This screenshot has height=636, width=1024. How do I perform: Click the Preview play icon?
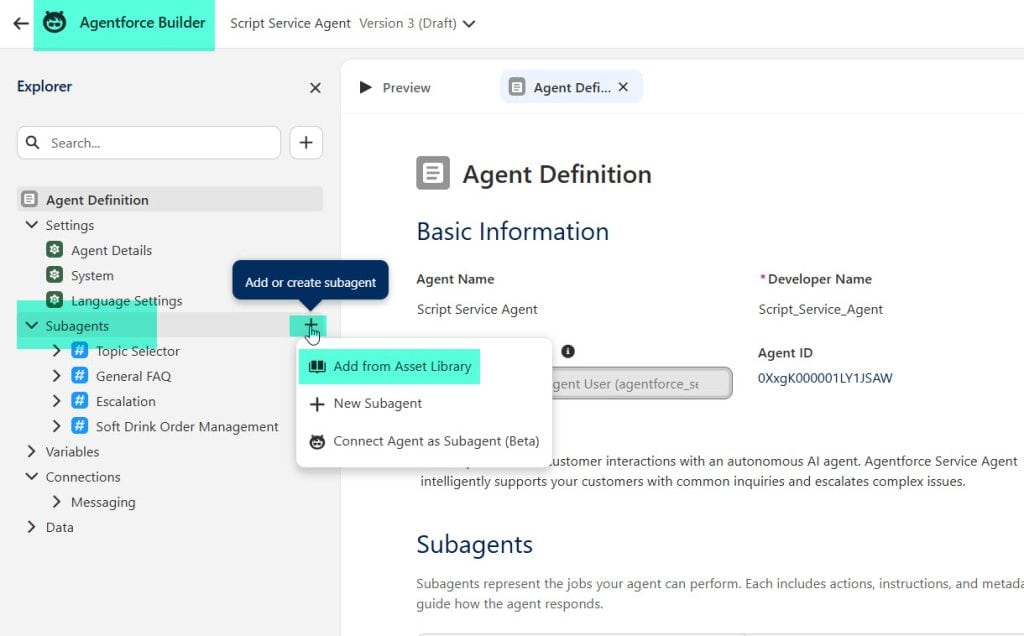(366, 87)
